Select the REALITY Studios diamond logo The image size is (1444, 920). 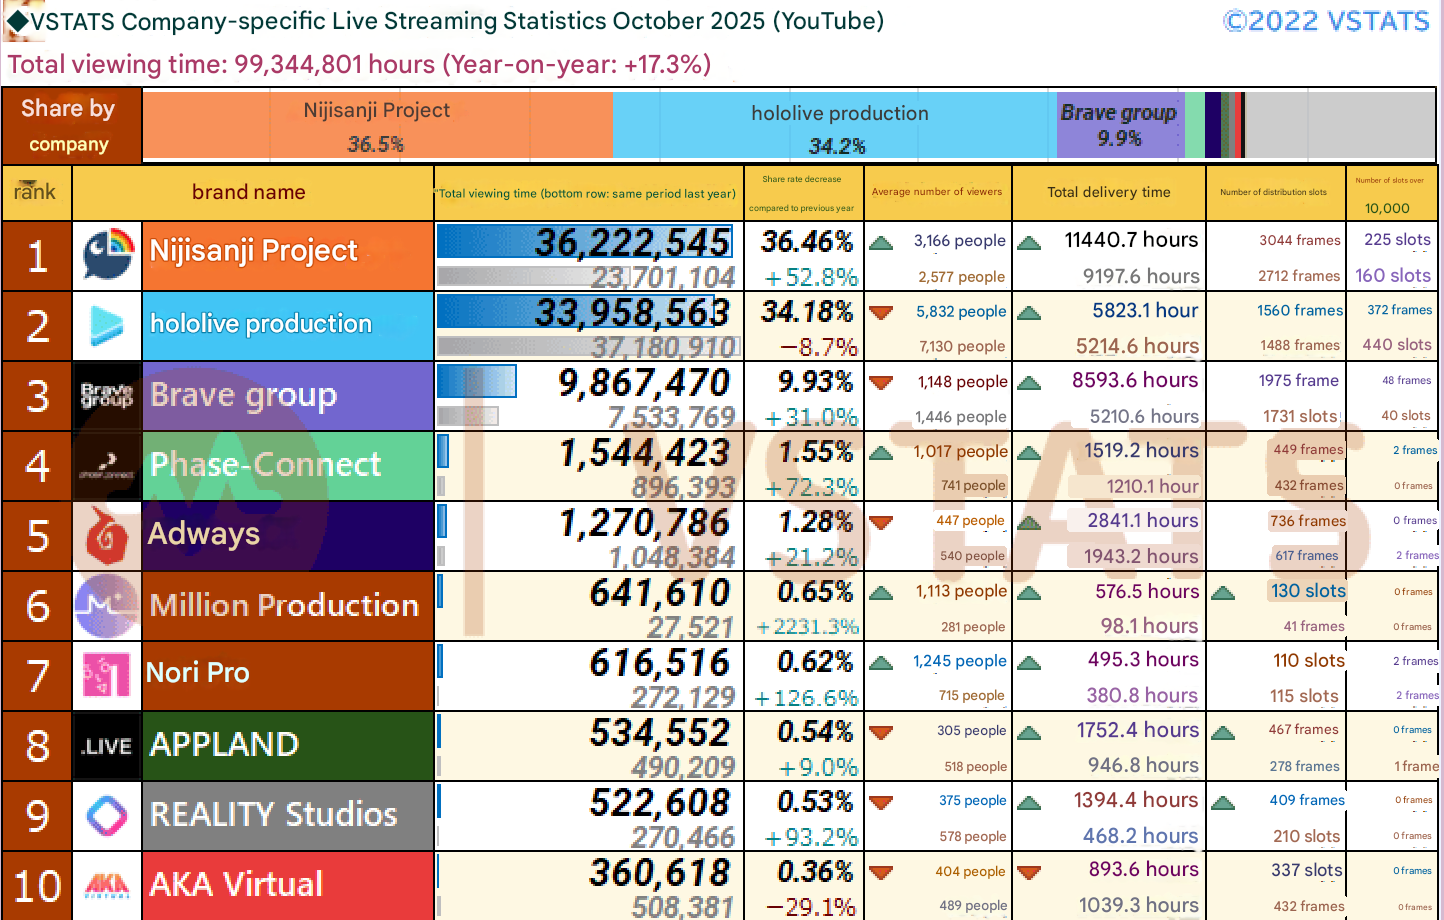(107, 816)
